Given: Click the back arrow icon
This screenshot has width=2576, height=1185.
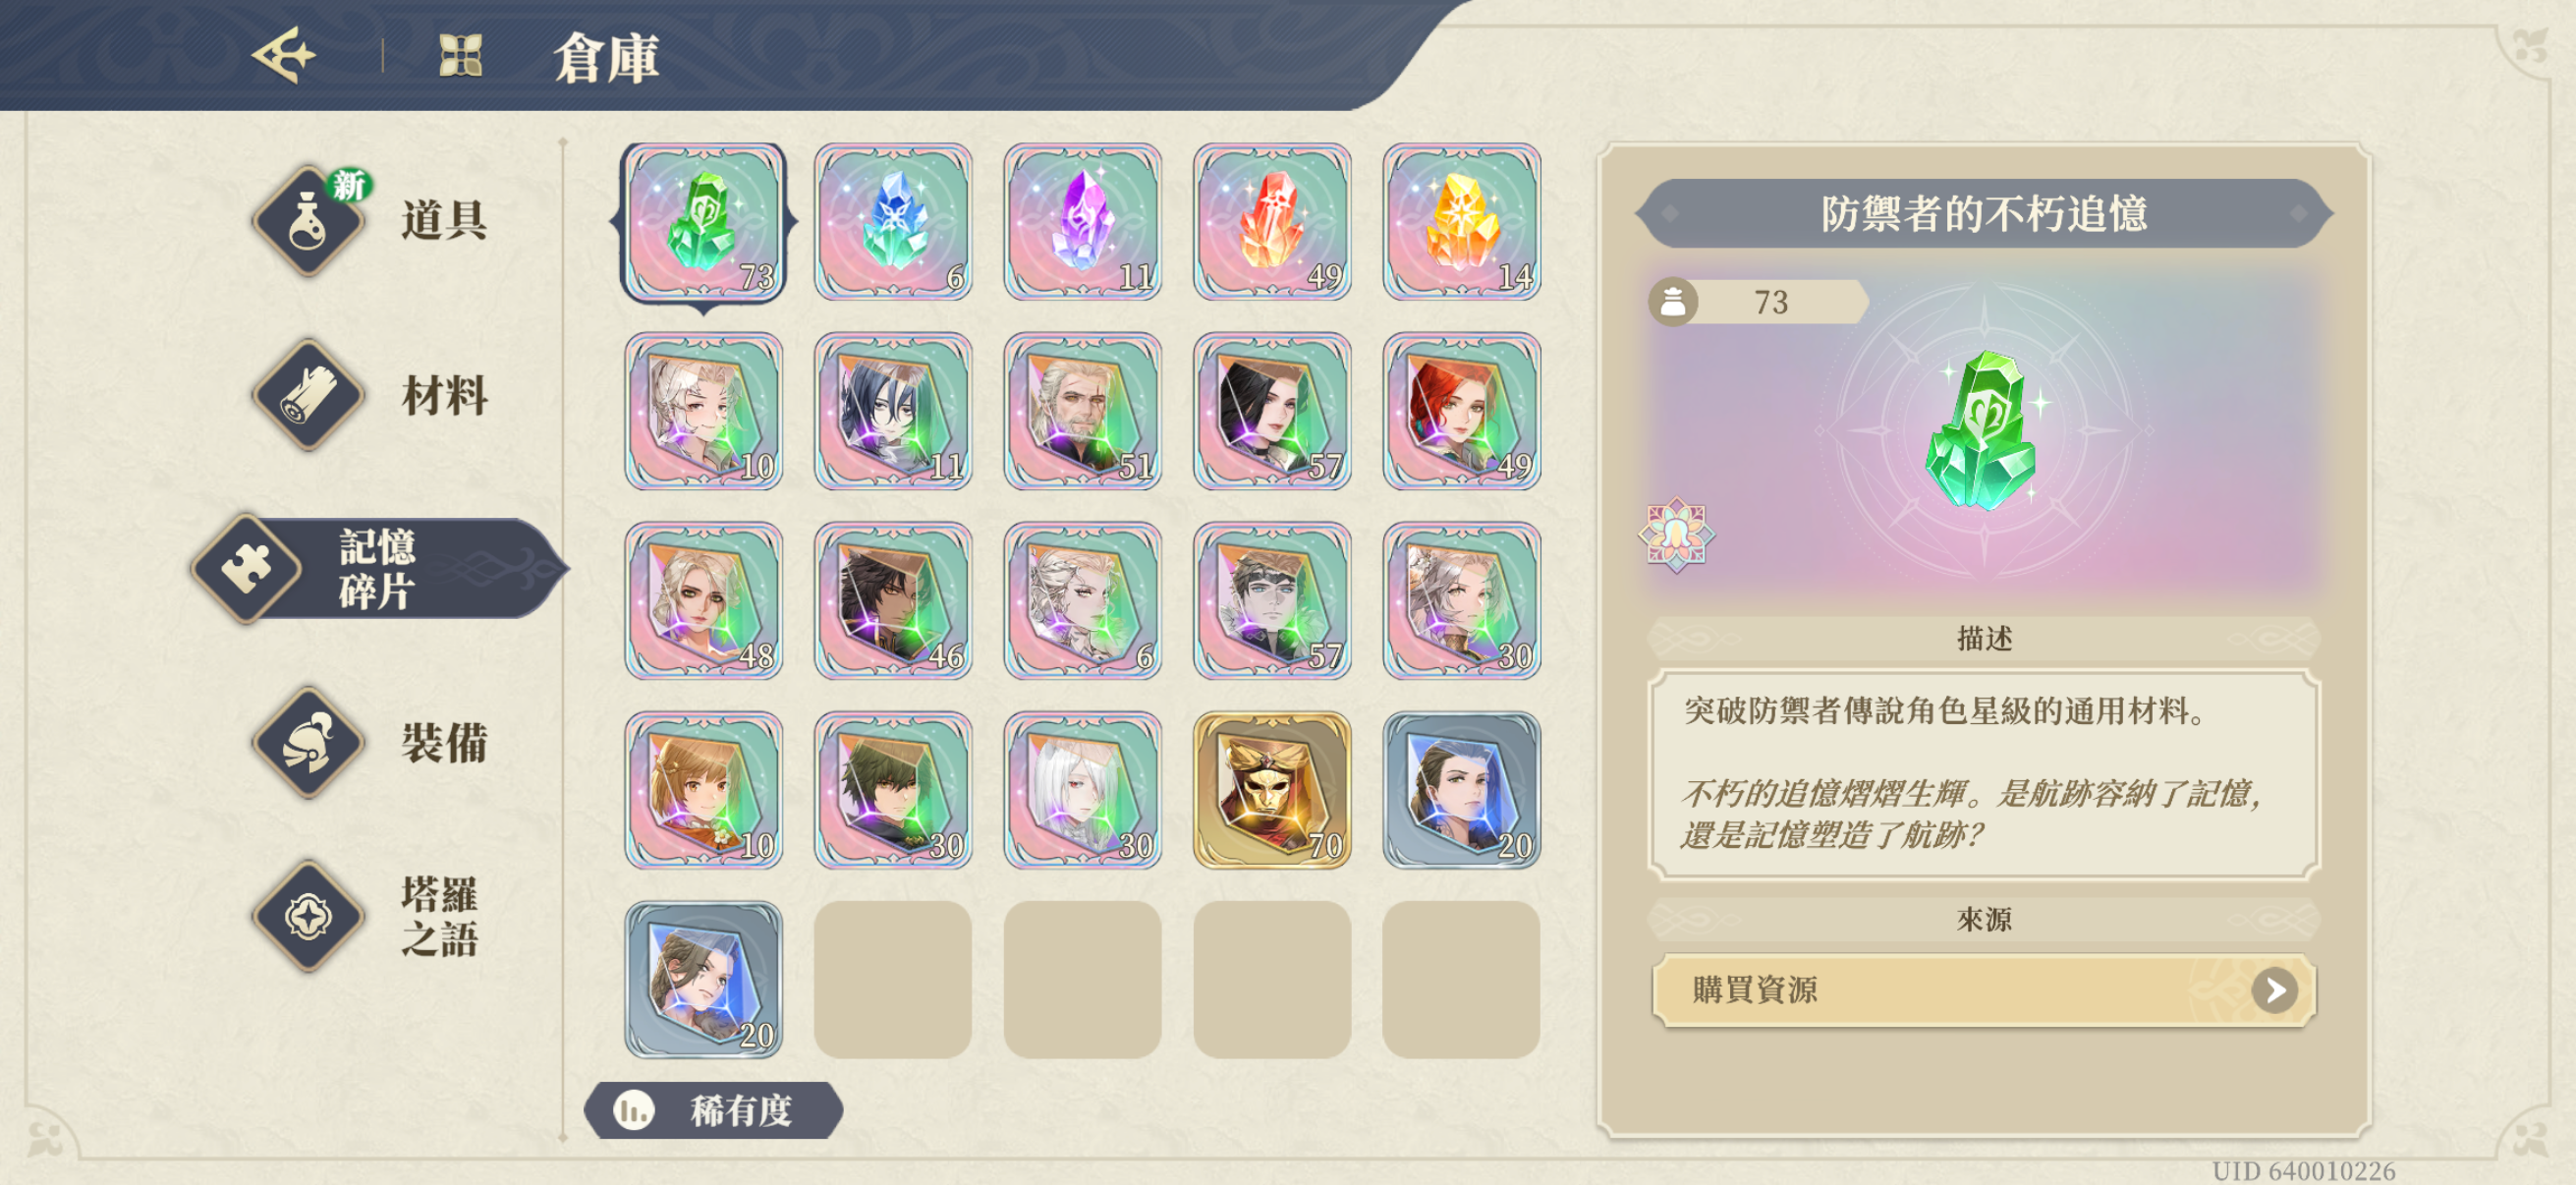Looking at the screenshot, I should point(285,55).
